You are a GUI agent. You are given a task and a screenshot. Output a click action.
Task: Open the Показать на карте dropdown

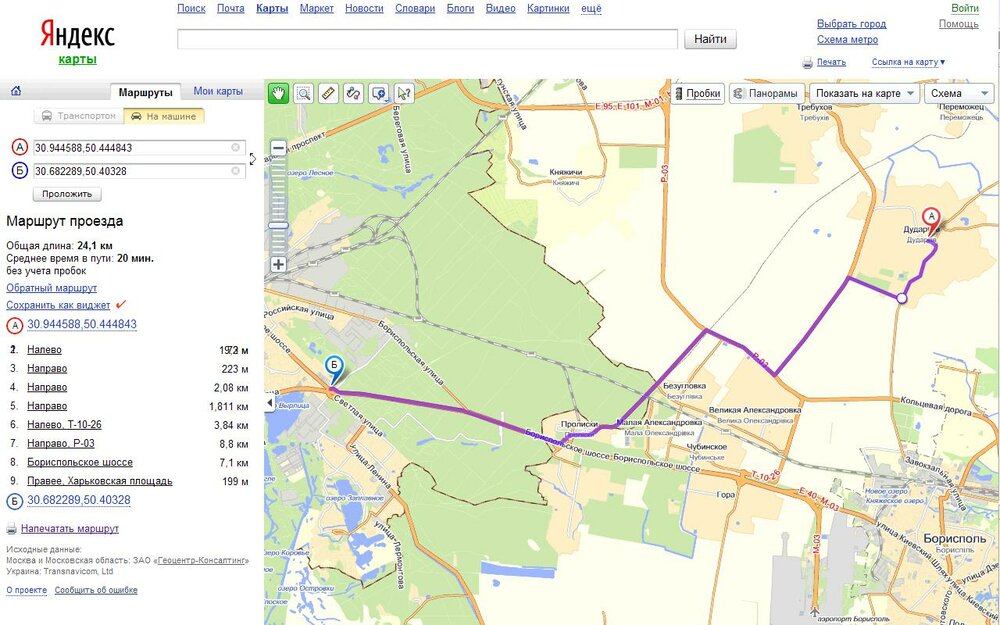point(865,93)
